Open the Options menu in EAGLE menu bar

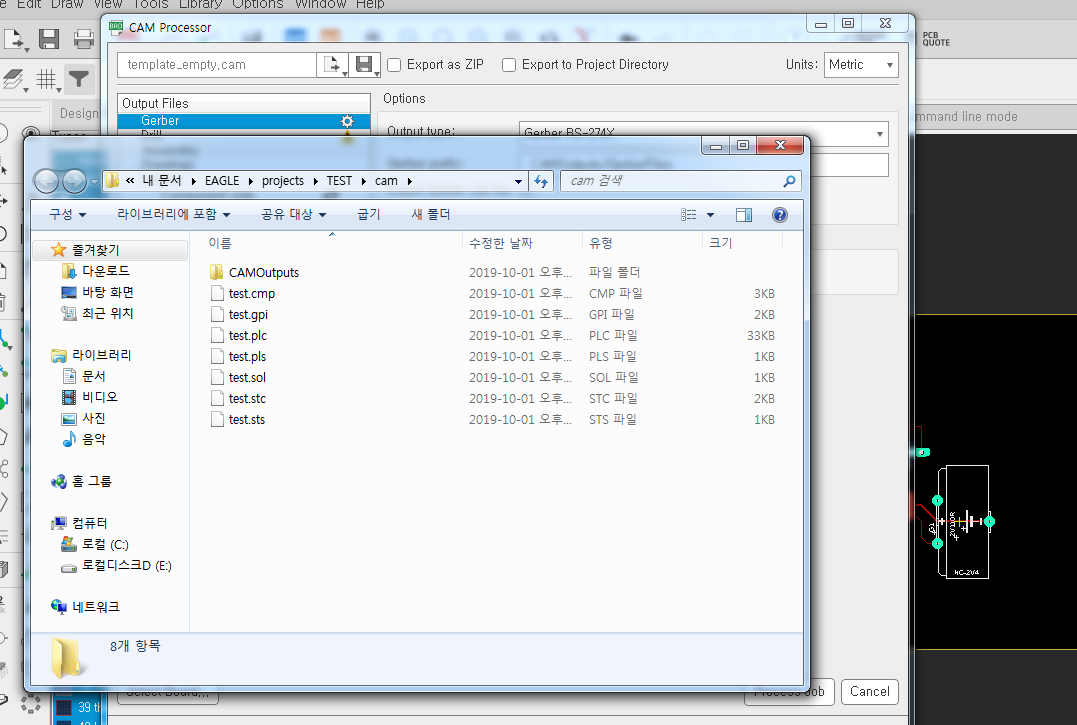[x=258, y=4]
